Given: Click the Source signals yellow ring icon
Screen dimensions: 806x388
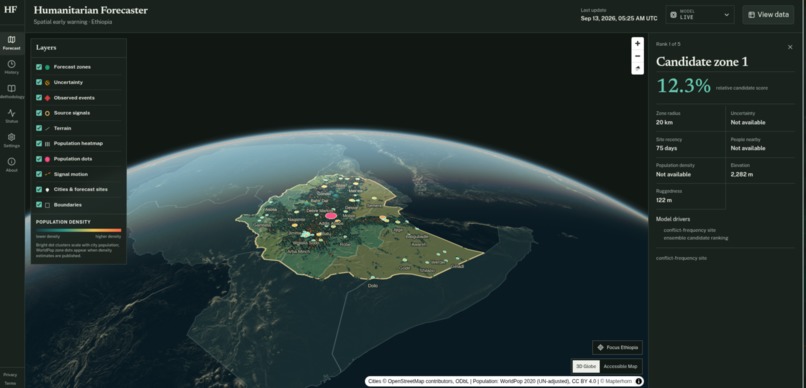Looking at the screenshot, I should (x=47, y=113).
